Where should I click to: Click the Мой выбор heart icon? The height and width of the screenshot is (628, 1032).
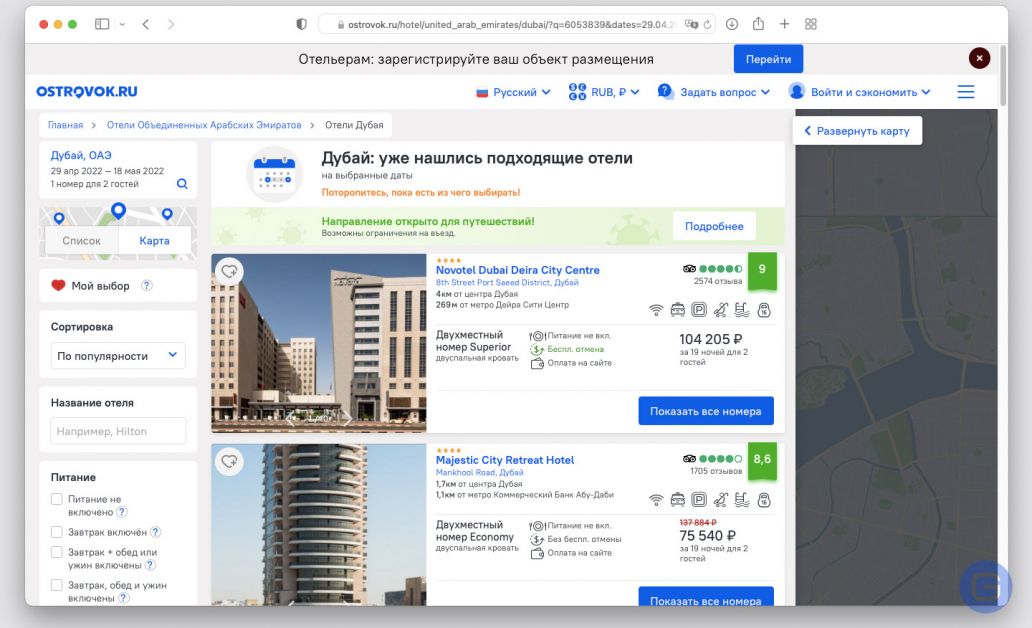(59, 286)
